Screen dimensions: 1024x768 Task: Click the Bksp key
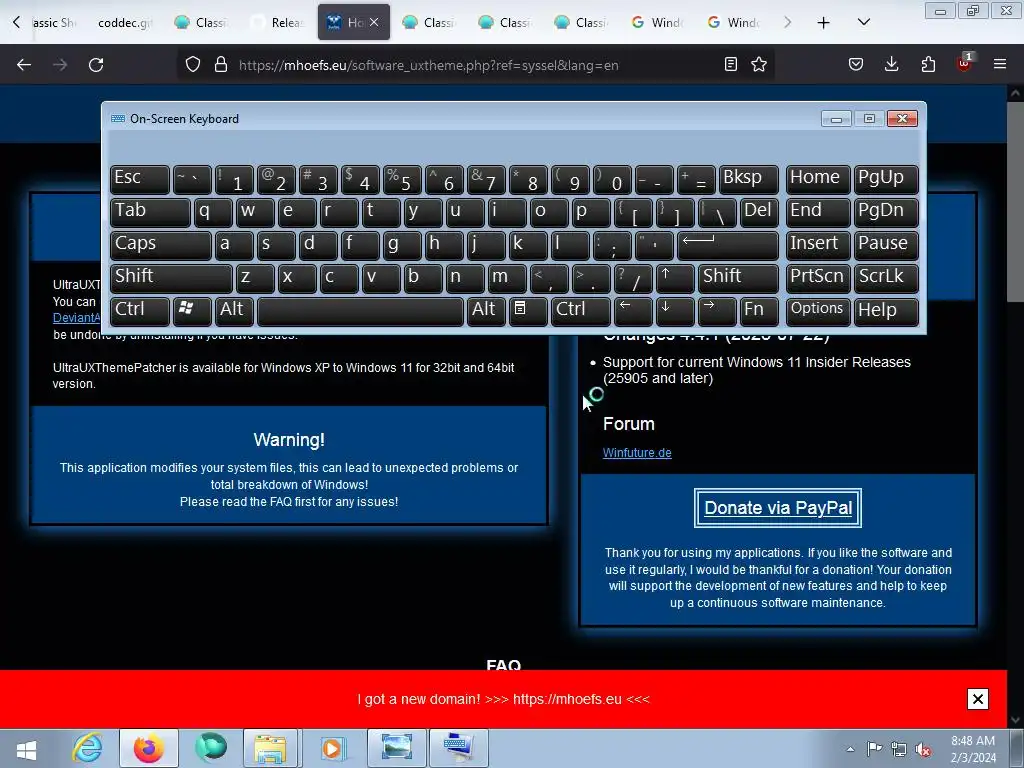click(748, 179)
